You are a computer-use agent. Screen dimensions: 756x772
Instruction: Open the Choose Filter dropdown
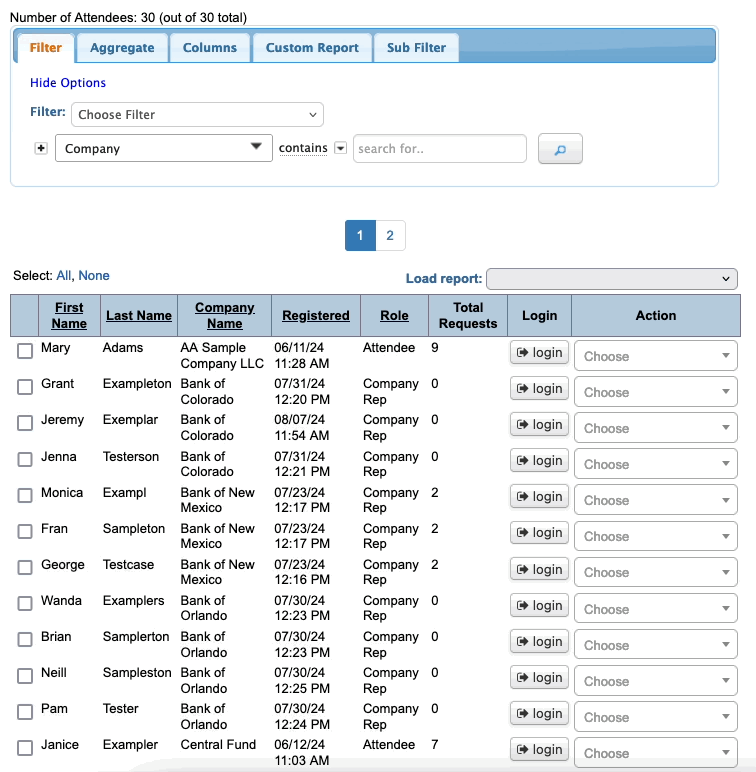[x=197, y=114]
